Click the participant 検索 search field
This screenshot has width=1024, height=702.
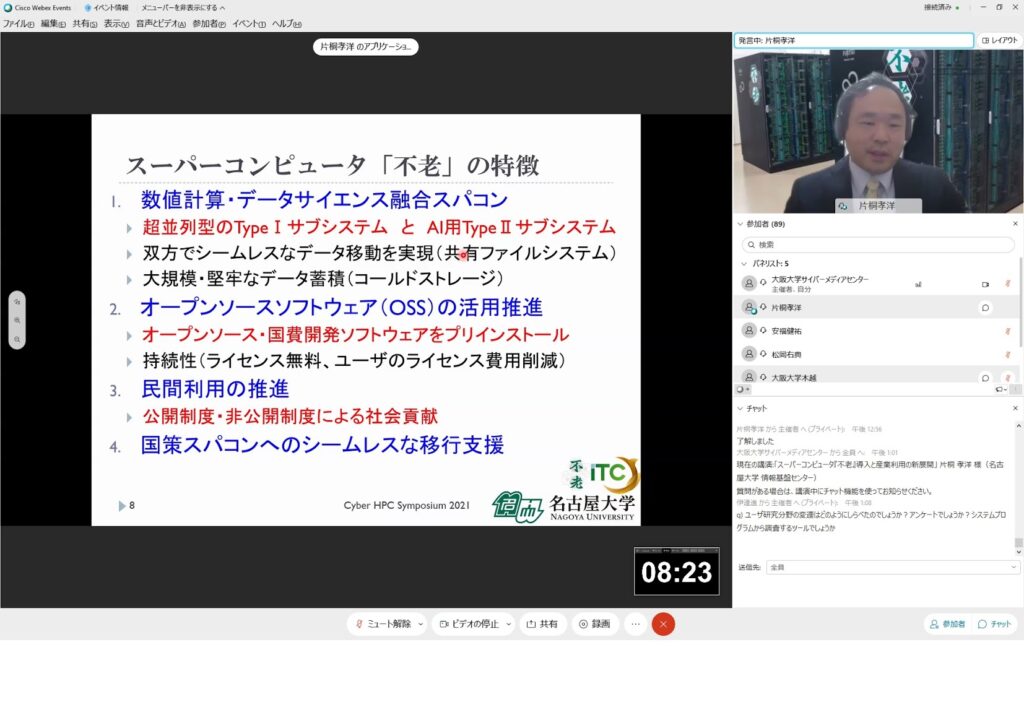coord(878,244)
